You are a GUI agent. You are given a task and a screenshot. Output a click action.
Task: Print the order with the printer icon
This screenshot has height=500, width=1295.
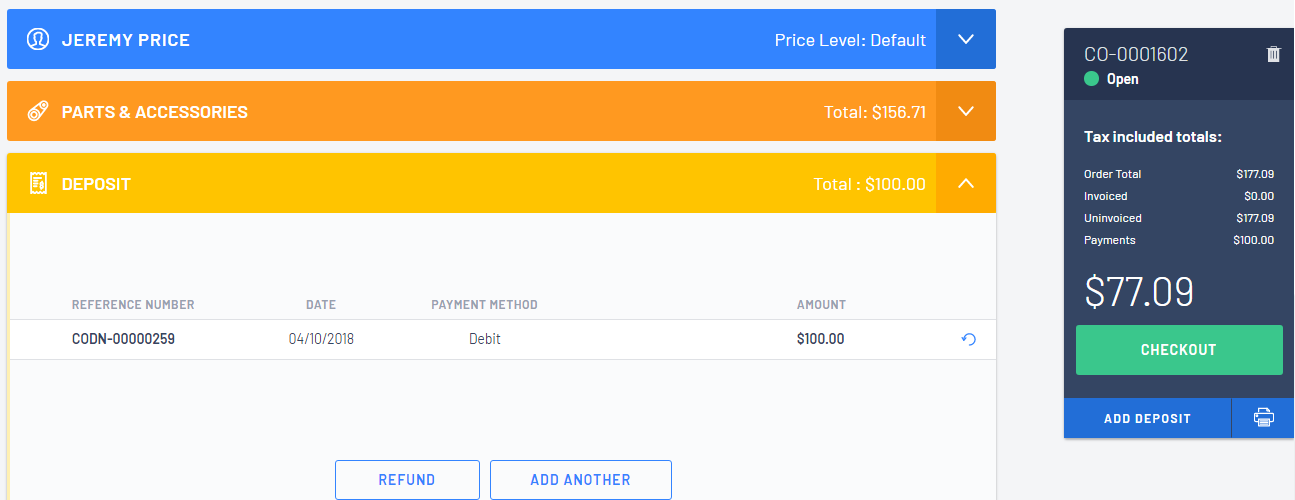(x=1264, y=418)
